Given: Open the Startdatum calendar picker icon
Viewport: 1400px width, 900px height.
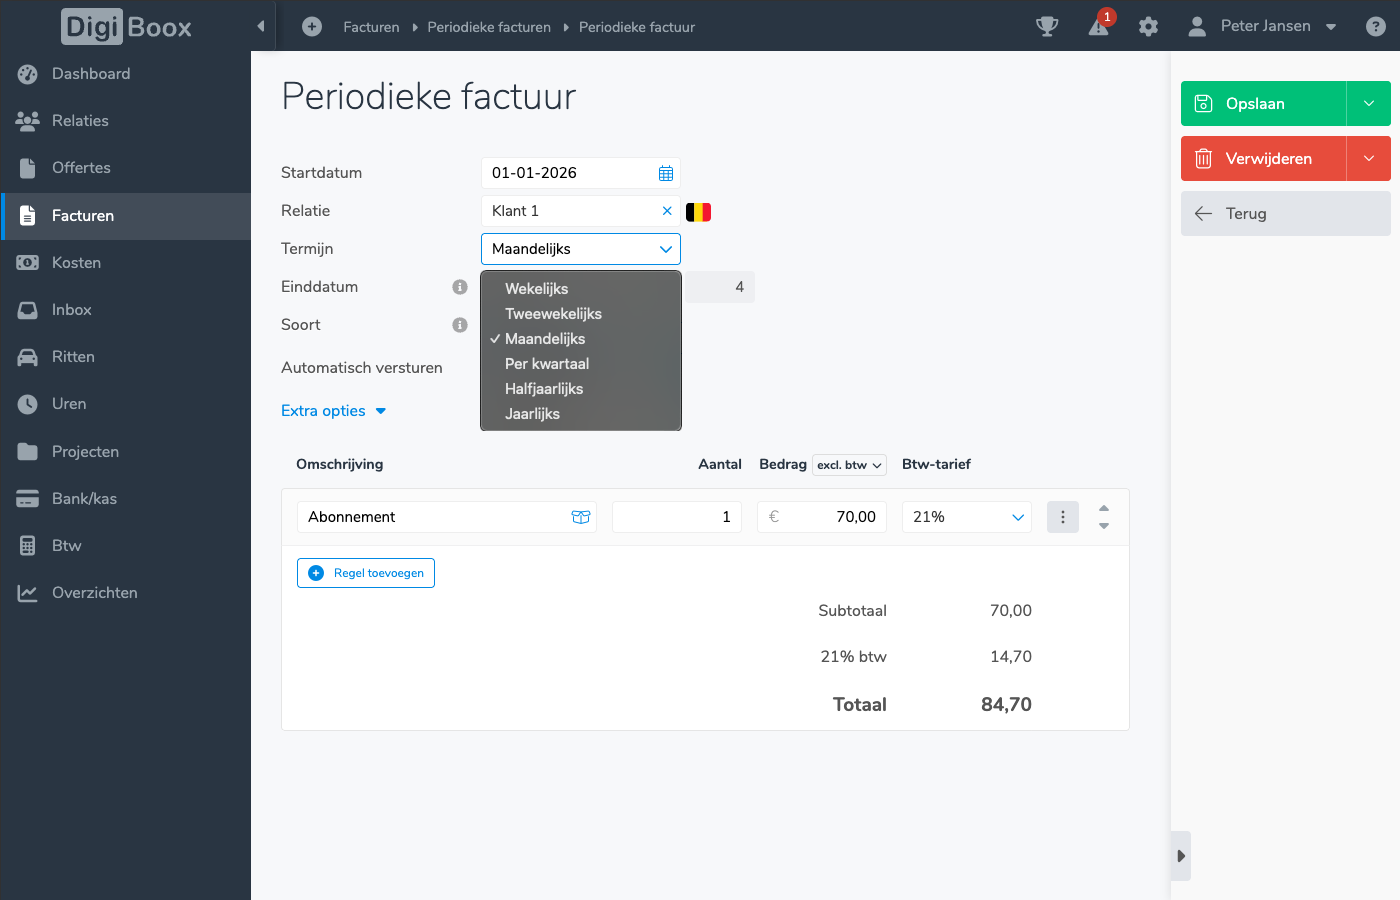Looking at the screenshot, I should click(666, 173).
